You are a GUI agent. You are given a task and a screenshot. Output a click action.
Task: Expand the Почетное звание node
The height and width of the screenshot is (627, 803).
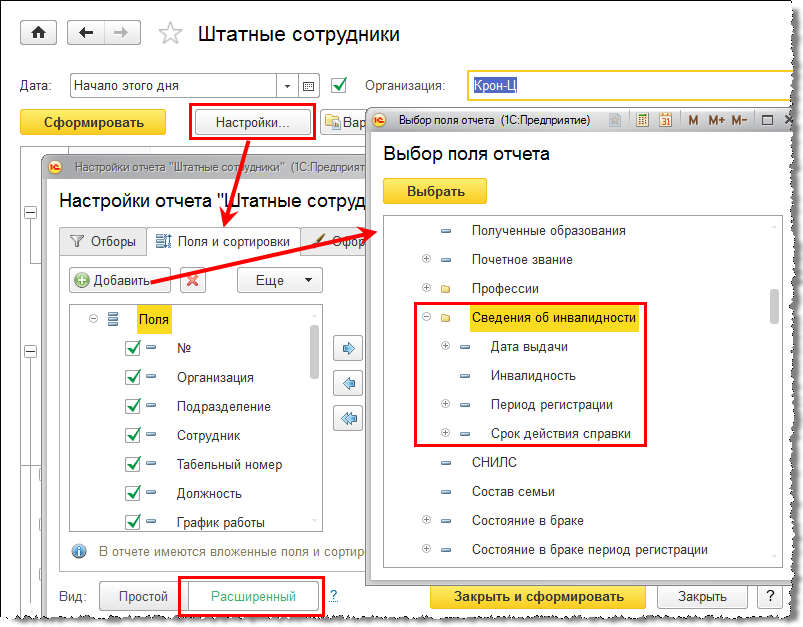(426, 259)
